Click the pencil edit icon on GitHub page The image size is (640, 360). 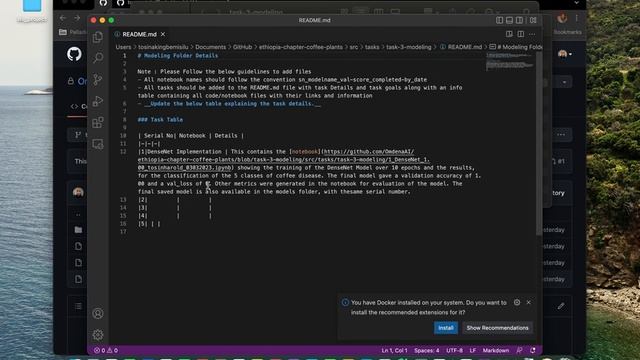pyautogui.click(x=561, y=306)
